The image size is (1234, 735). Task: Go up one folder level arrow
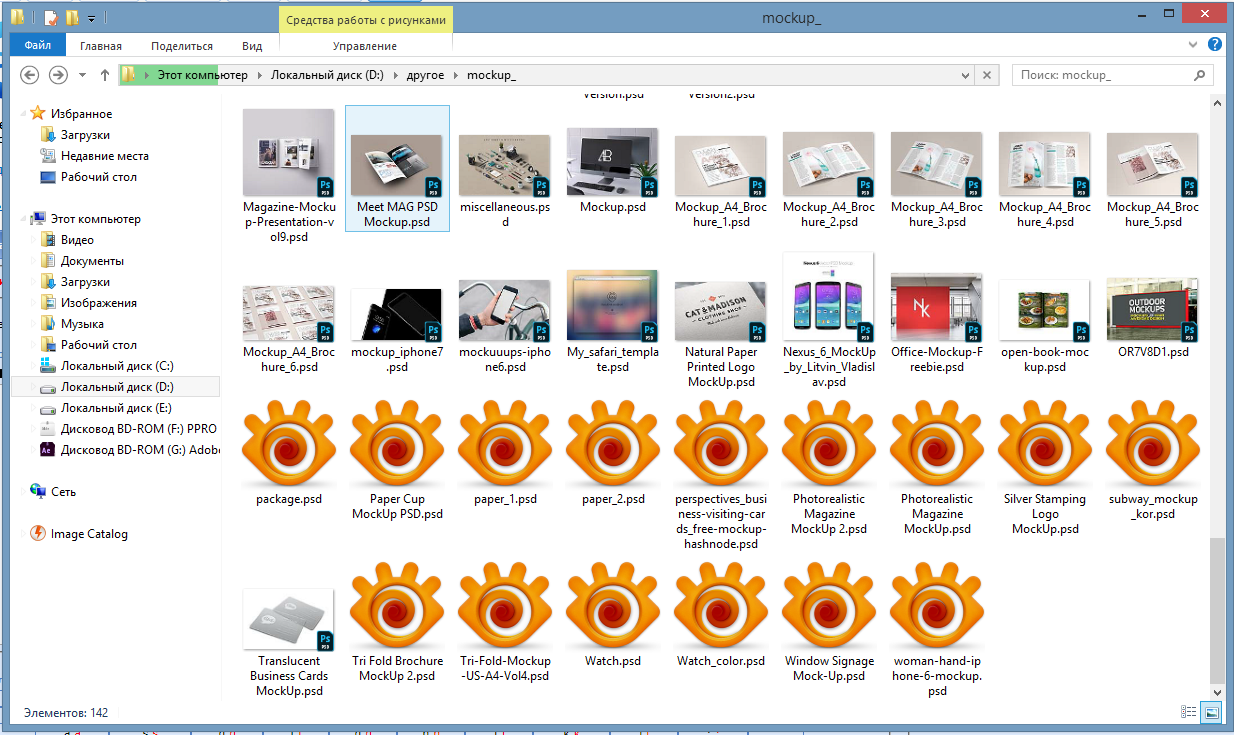click(105, 75)
